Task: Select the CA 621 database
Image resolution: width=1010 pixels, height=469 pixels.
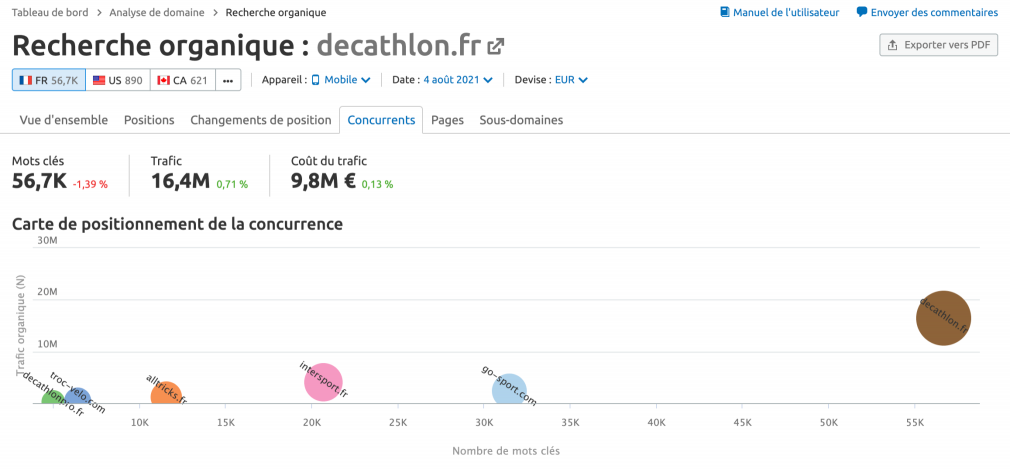Action: pyautogui.click(x=183, y=80)
